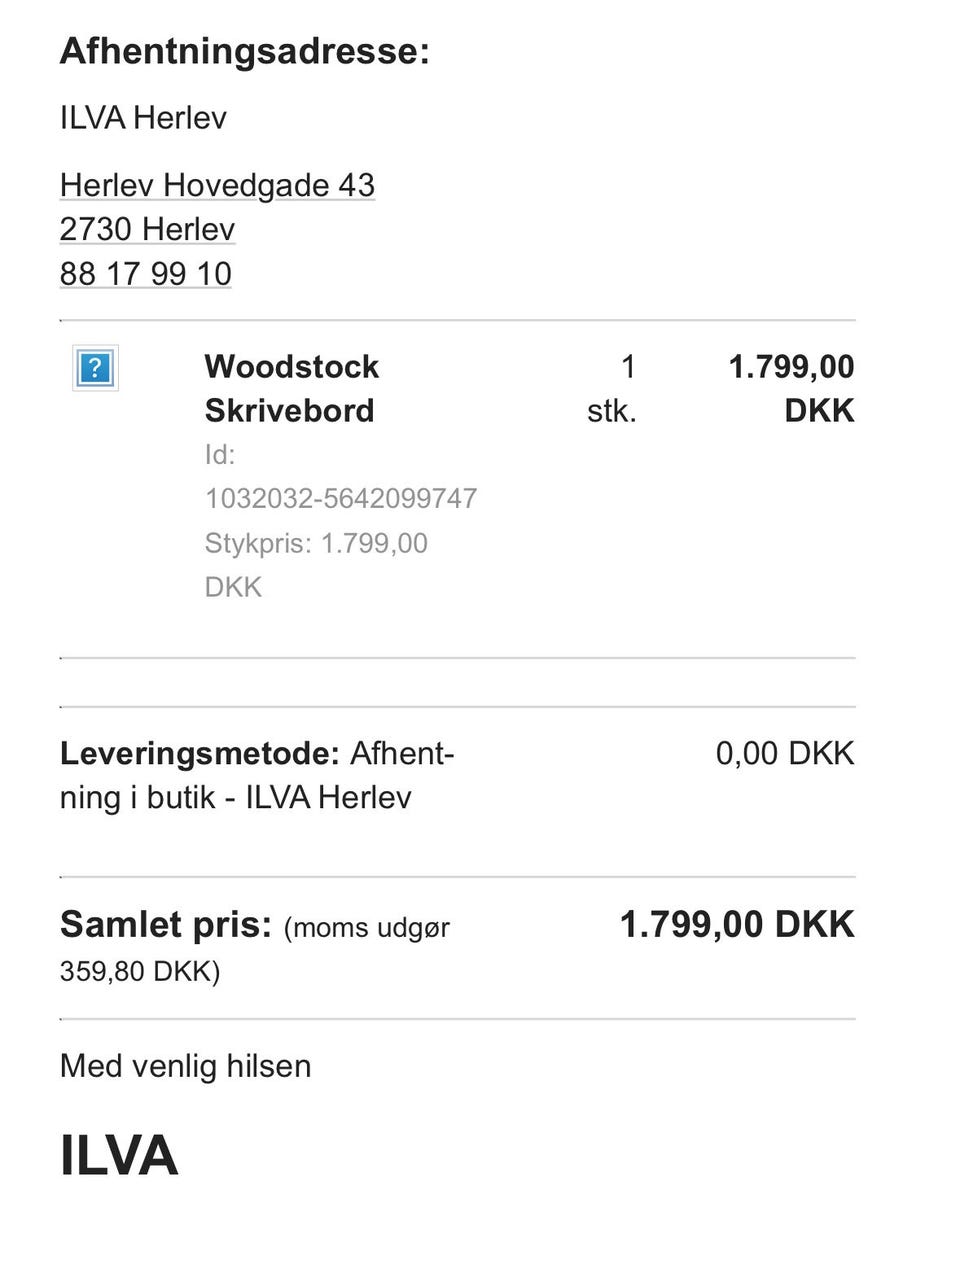
Task: Click the '1 stk.' quantity text
Action: (613, 388)
